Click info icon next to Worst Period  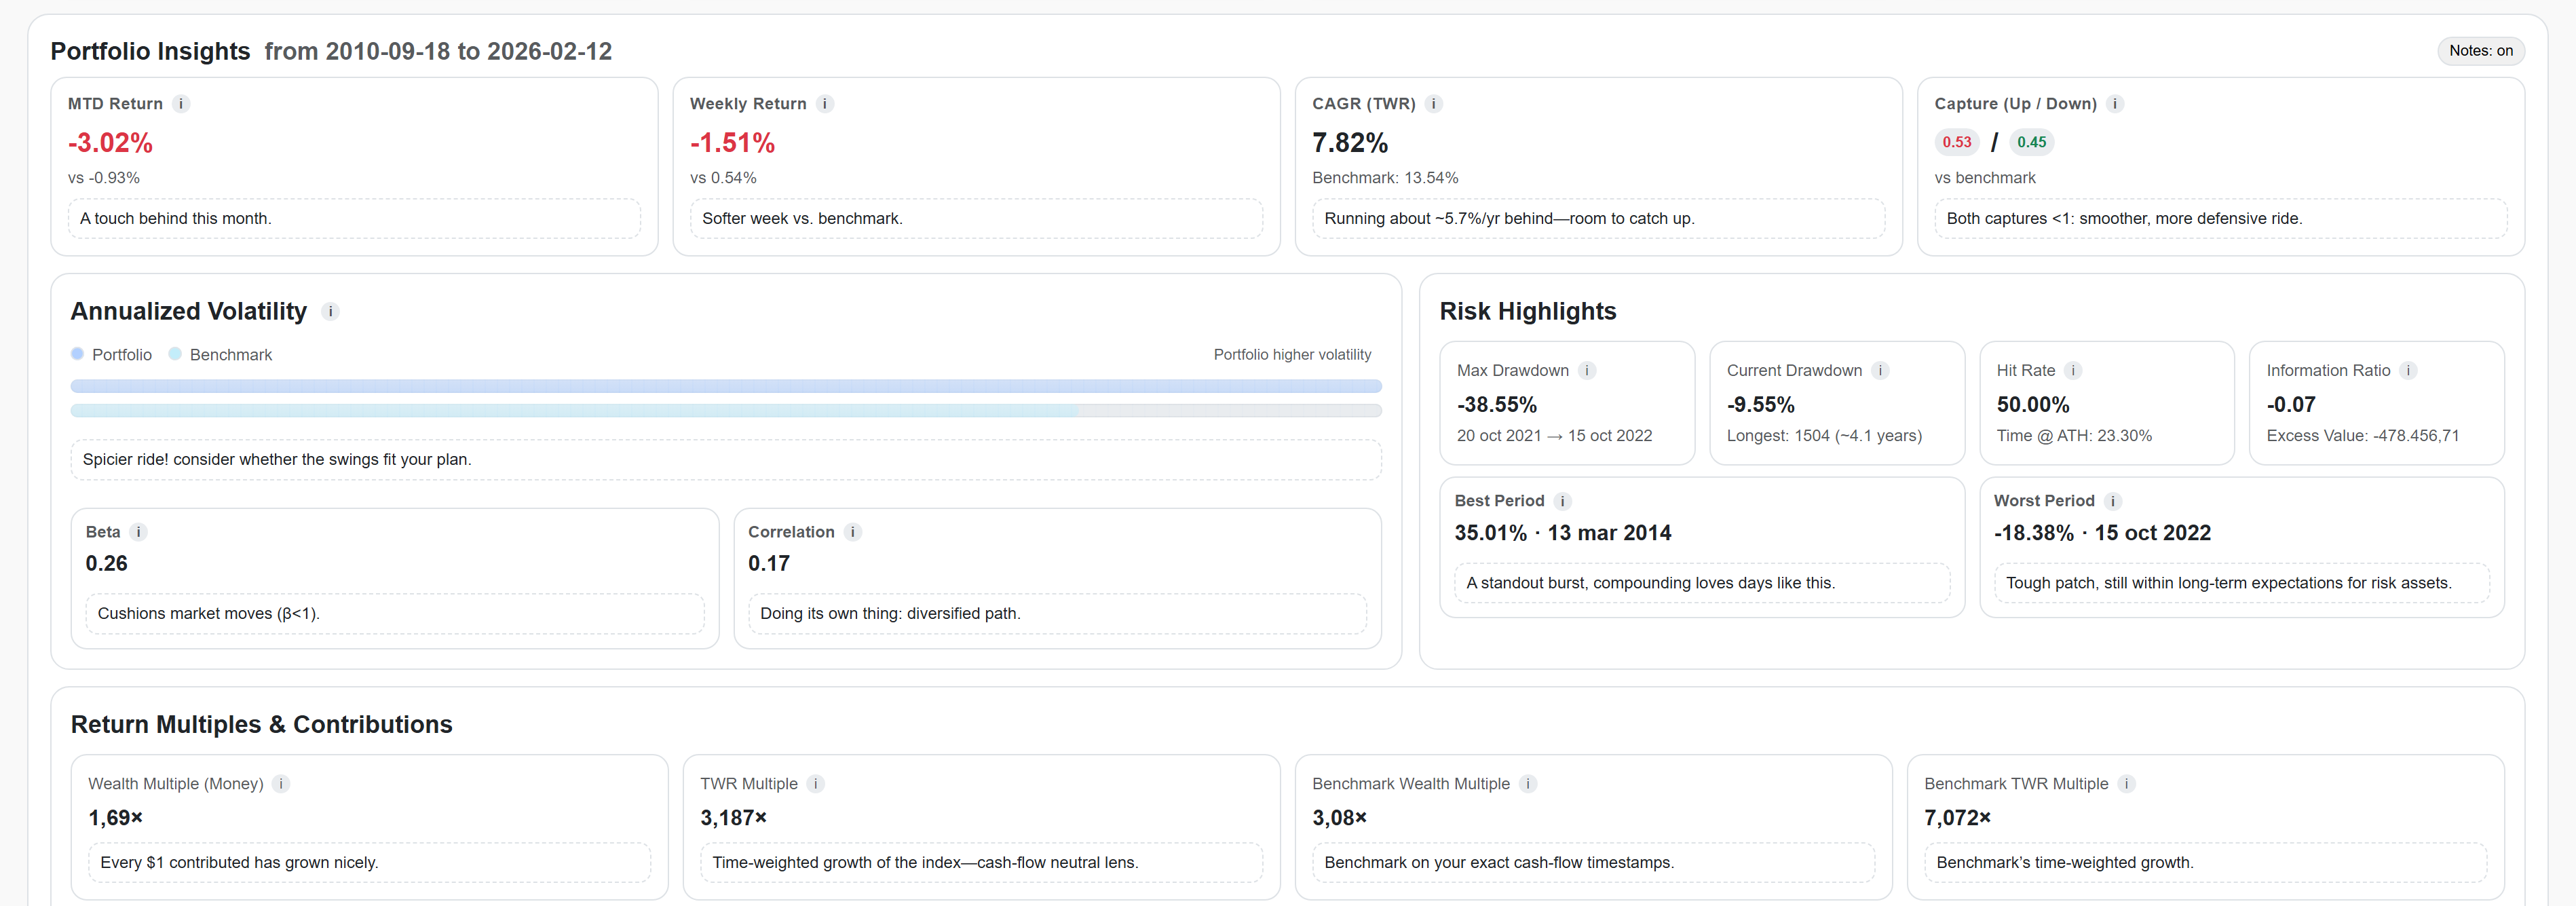point(2112,501)
